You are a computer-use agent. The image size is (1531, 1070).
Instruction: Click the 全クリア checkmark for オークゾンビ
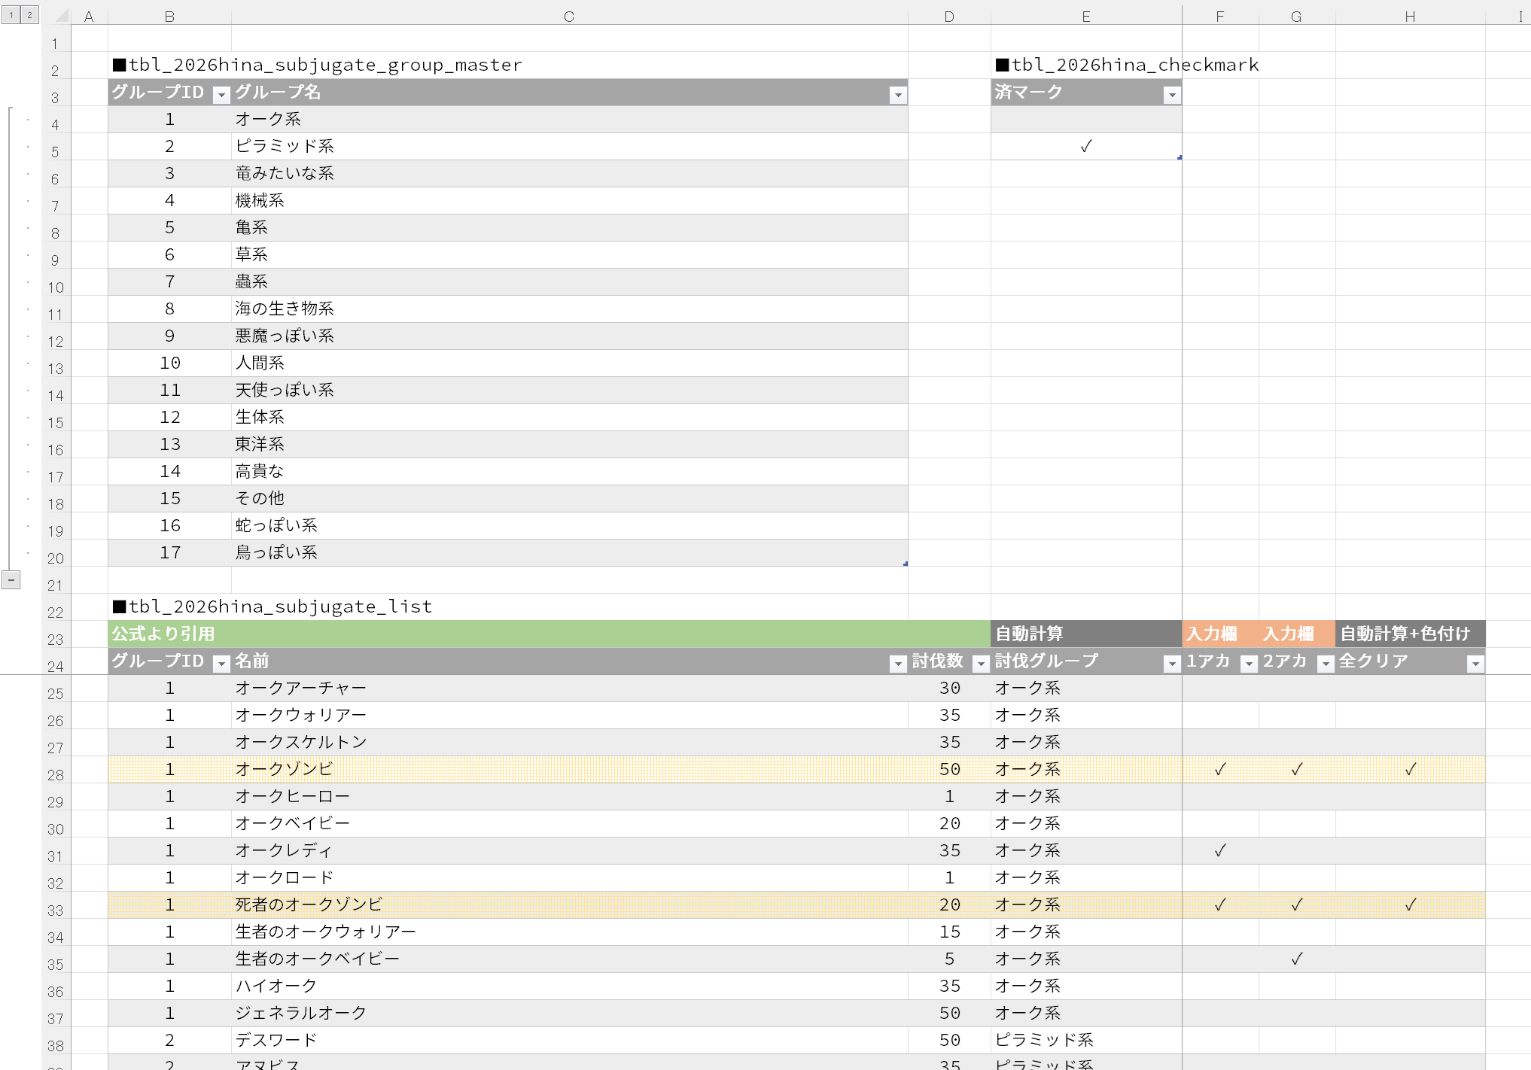coord(1410,770)
